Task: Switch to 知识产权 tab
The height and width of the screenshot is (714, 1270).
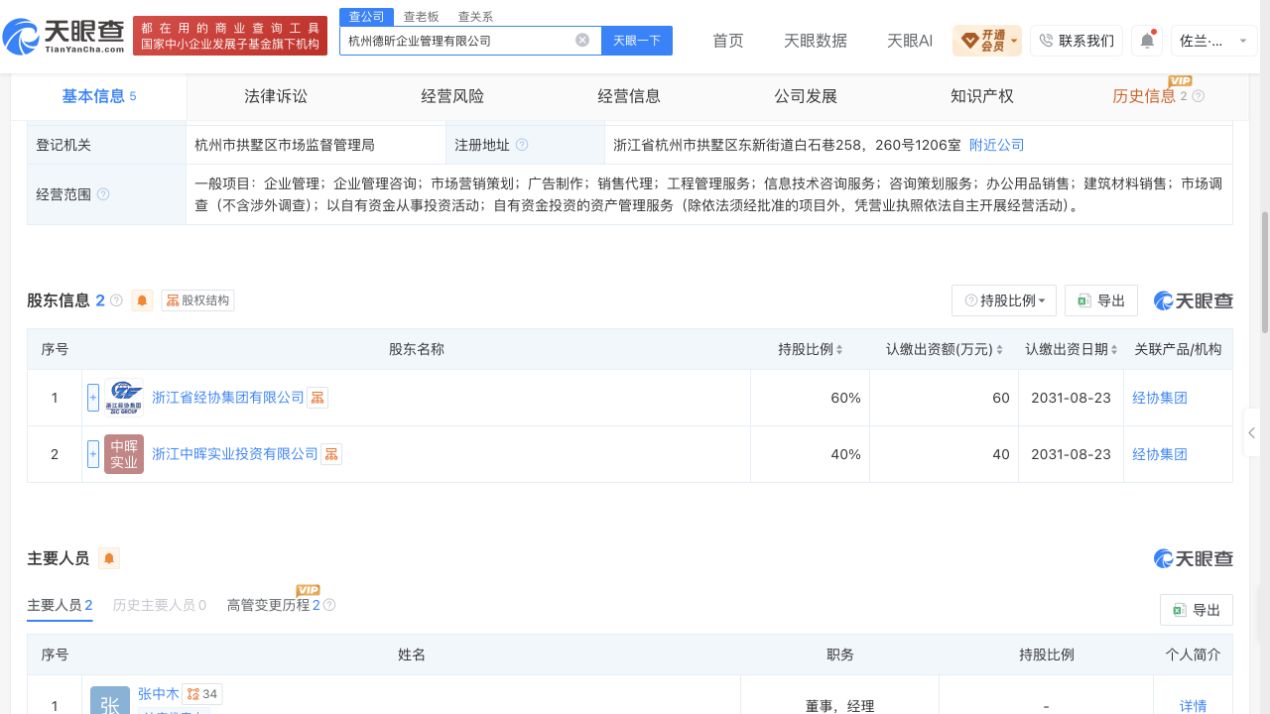Action: 982,96
